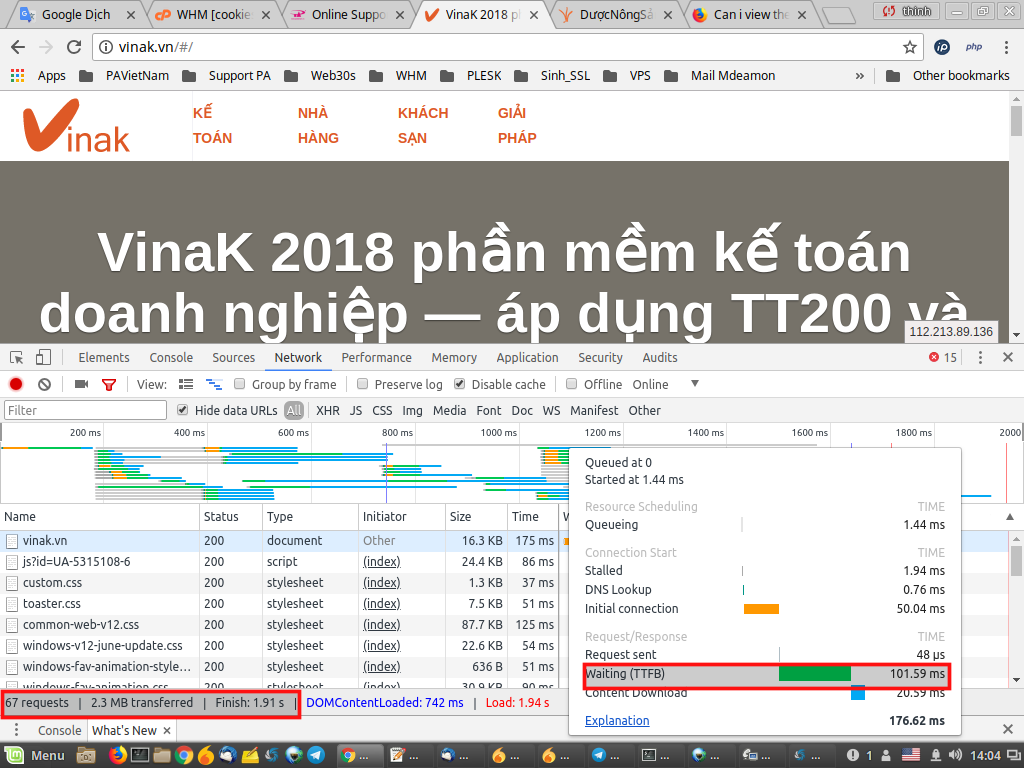
Task: Show All request types filter
Action: [x=294, y=410]
